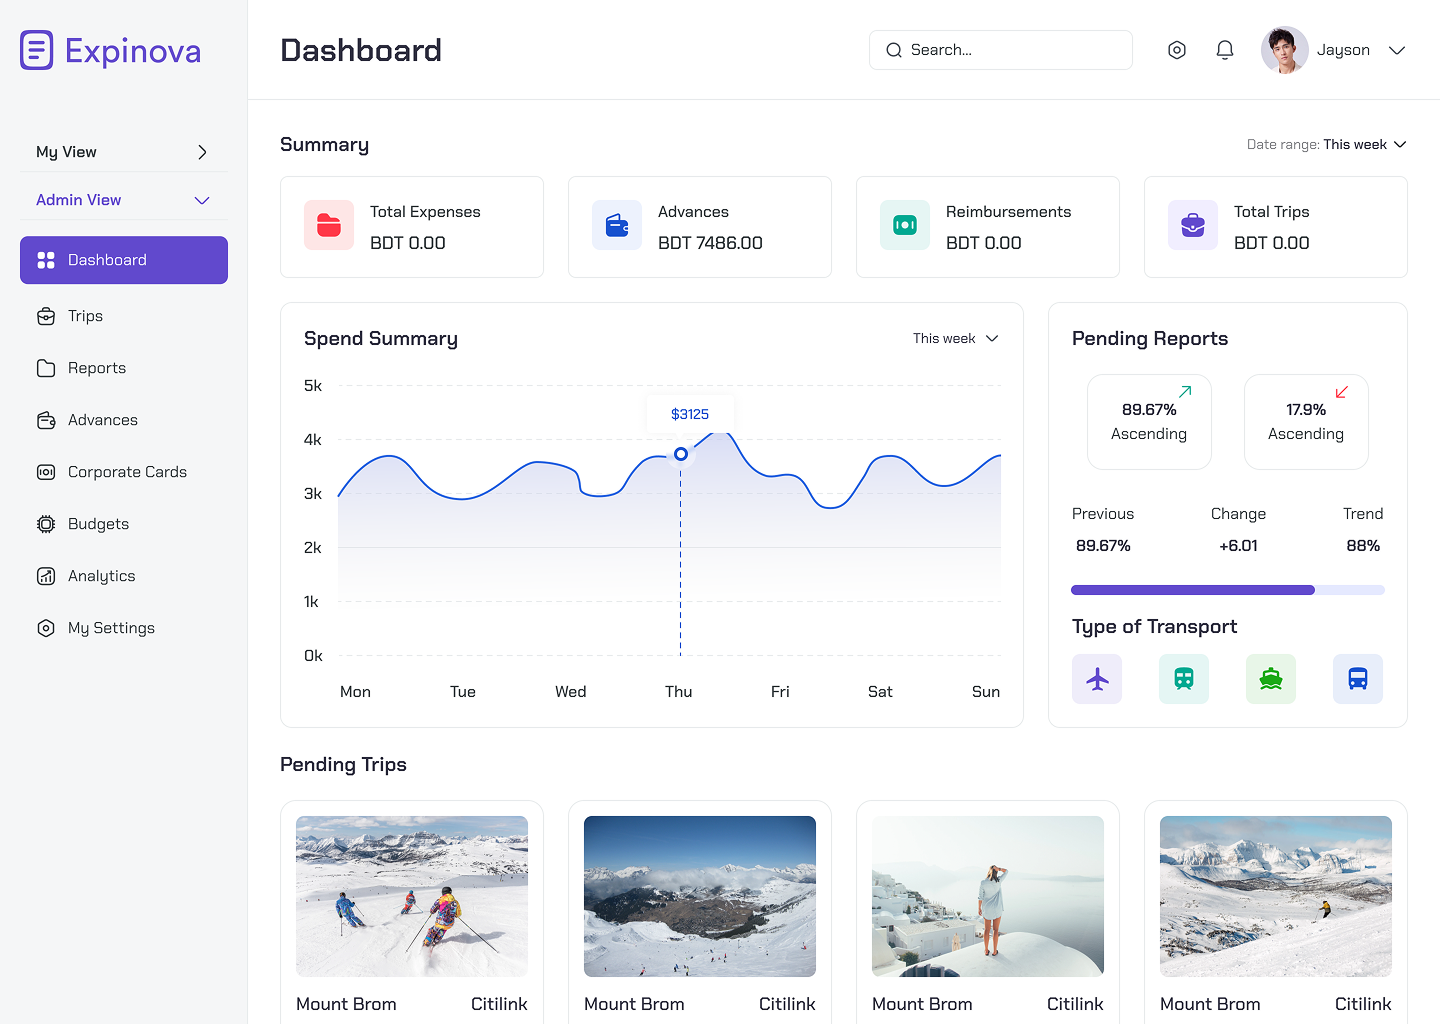Expand the My View section
The image size is (1440, 1024).
(122, 151)
